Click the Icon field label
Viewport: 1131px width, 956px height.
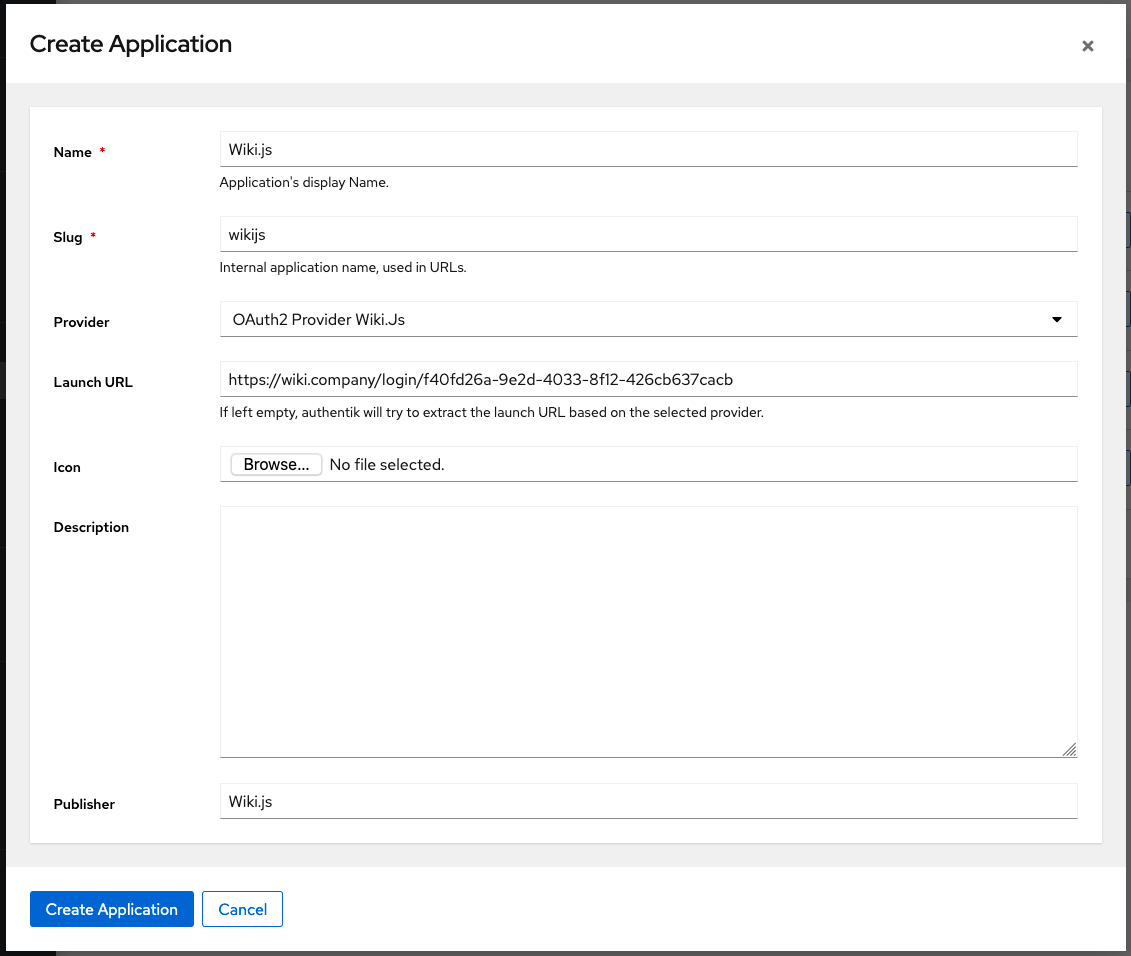67,467
